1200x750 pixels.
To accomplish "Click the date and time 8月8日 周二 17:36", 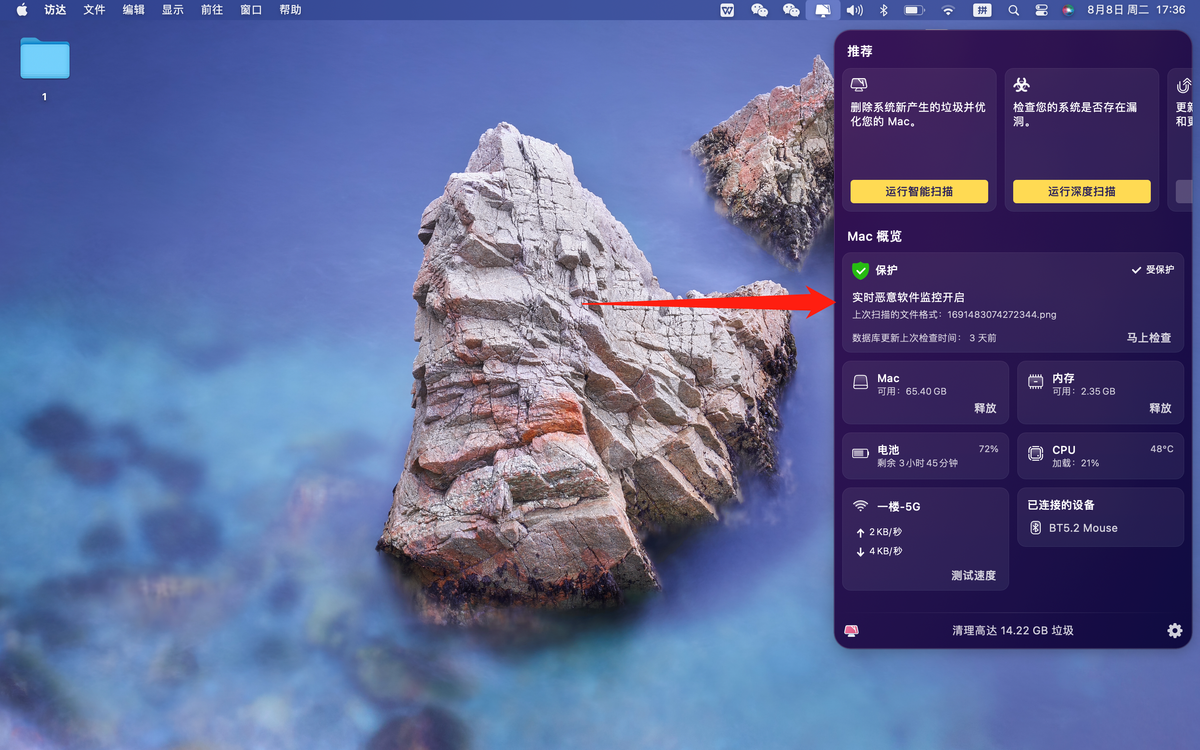I will tap(1135, 10).
